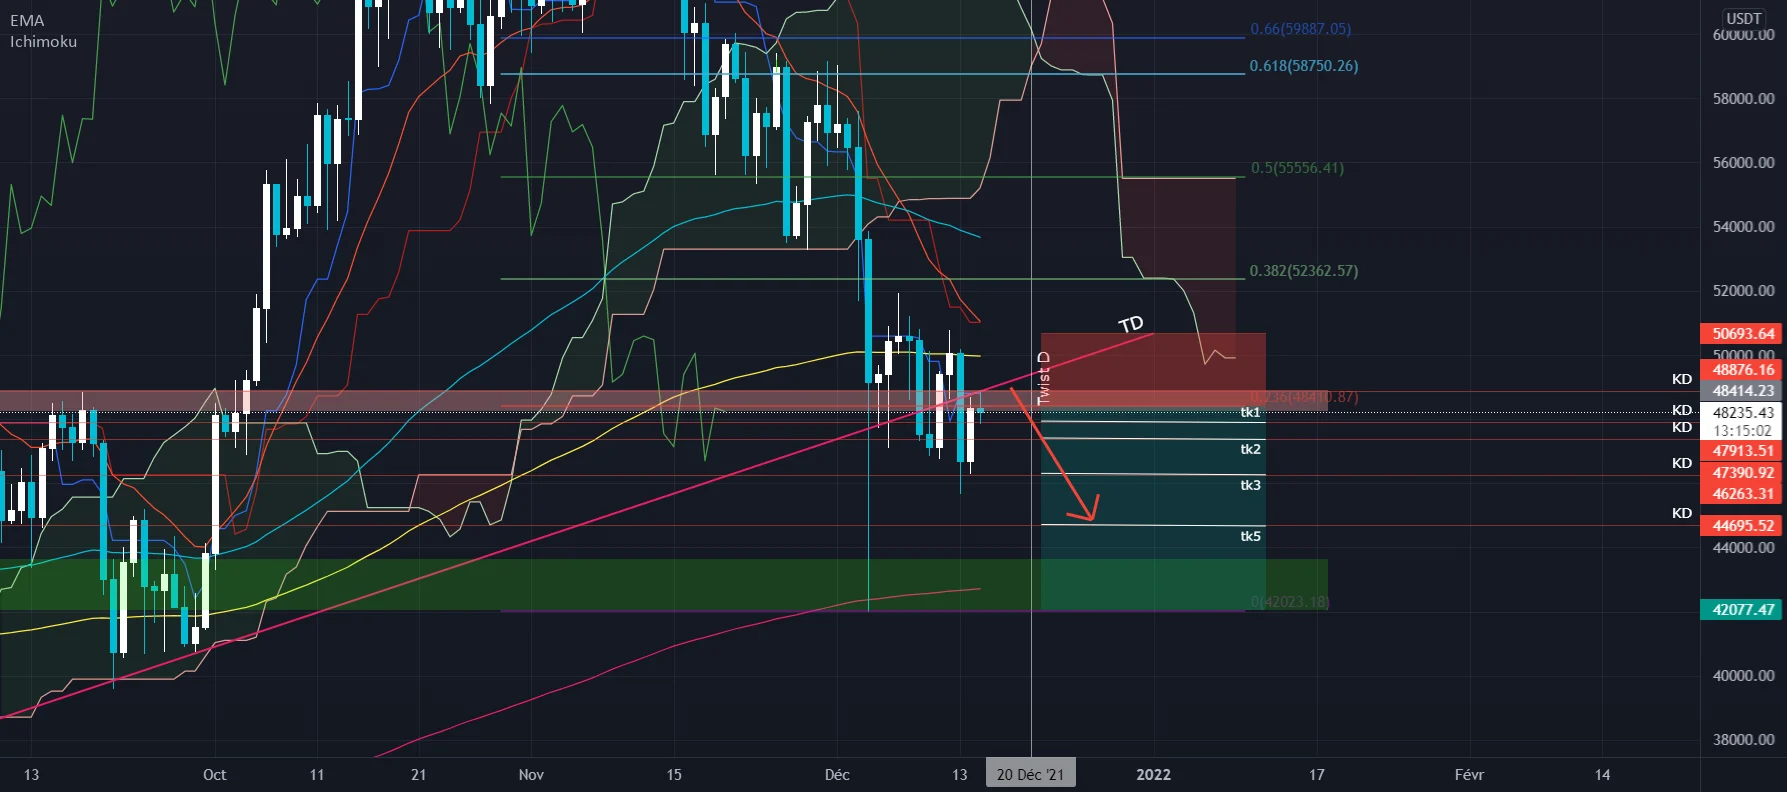Screen dimensions: 1787x792
Task: Click the KD label beside 47390.92
Action: point(1682,463)
